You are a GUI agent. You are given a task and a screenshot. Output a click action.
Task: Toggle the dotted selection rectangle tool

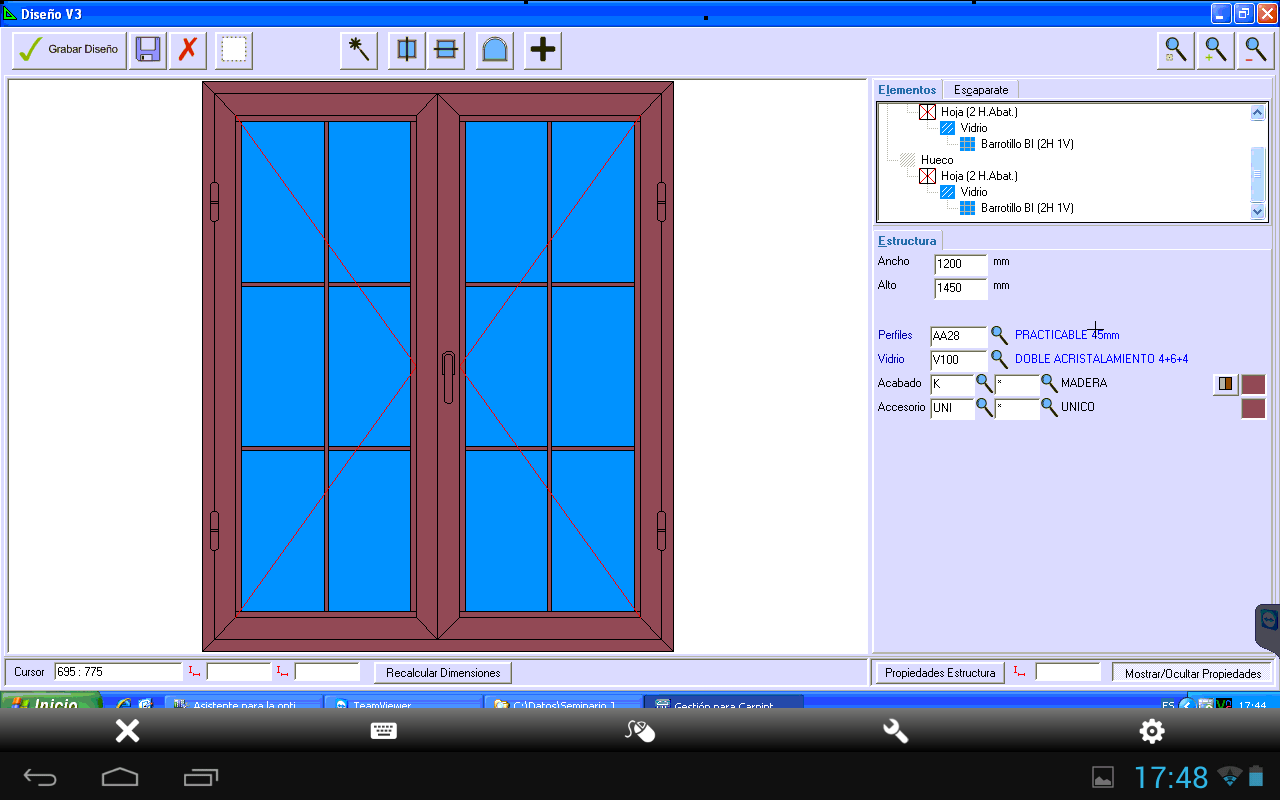pyautogui.click(x=234, y=50)
